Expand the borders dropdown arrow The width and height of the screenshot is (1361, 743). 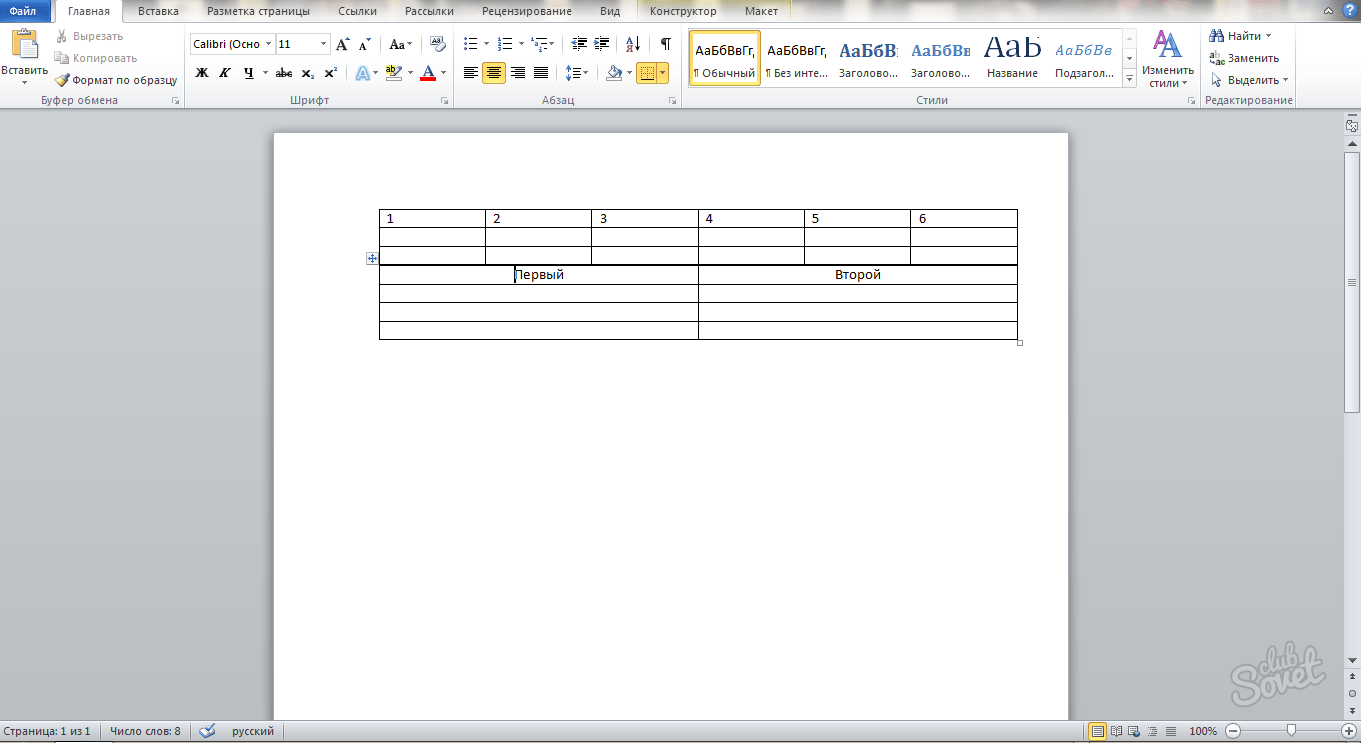(662, 73)
